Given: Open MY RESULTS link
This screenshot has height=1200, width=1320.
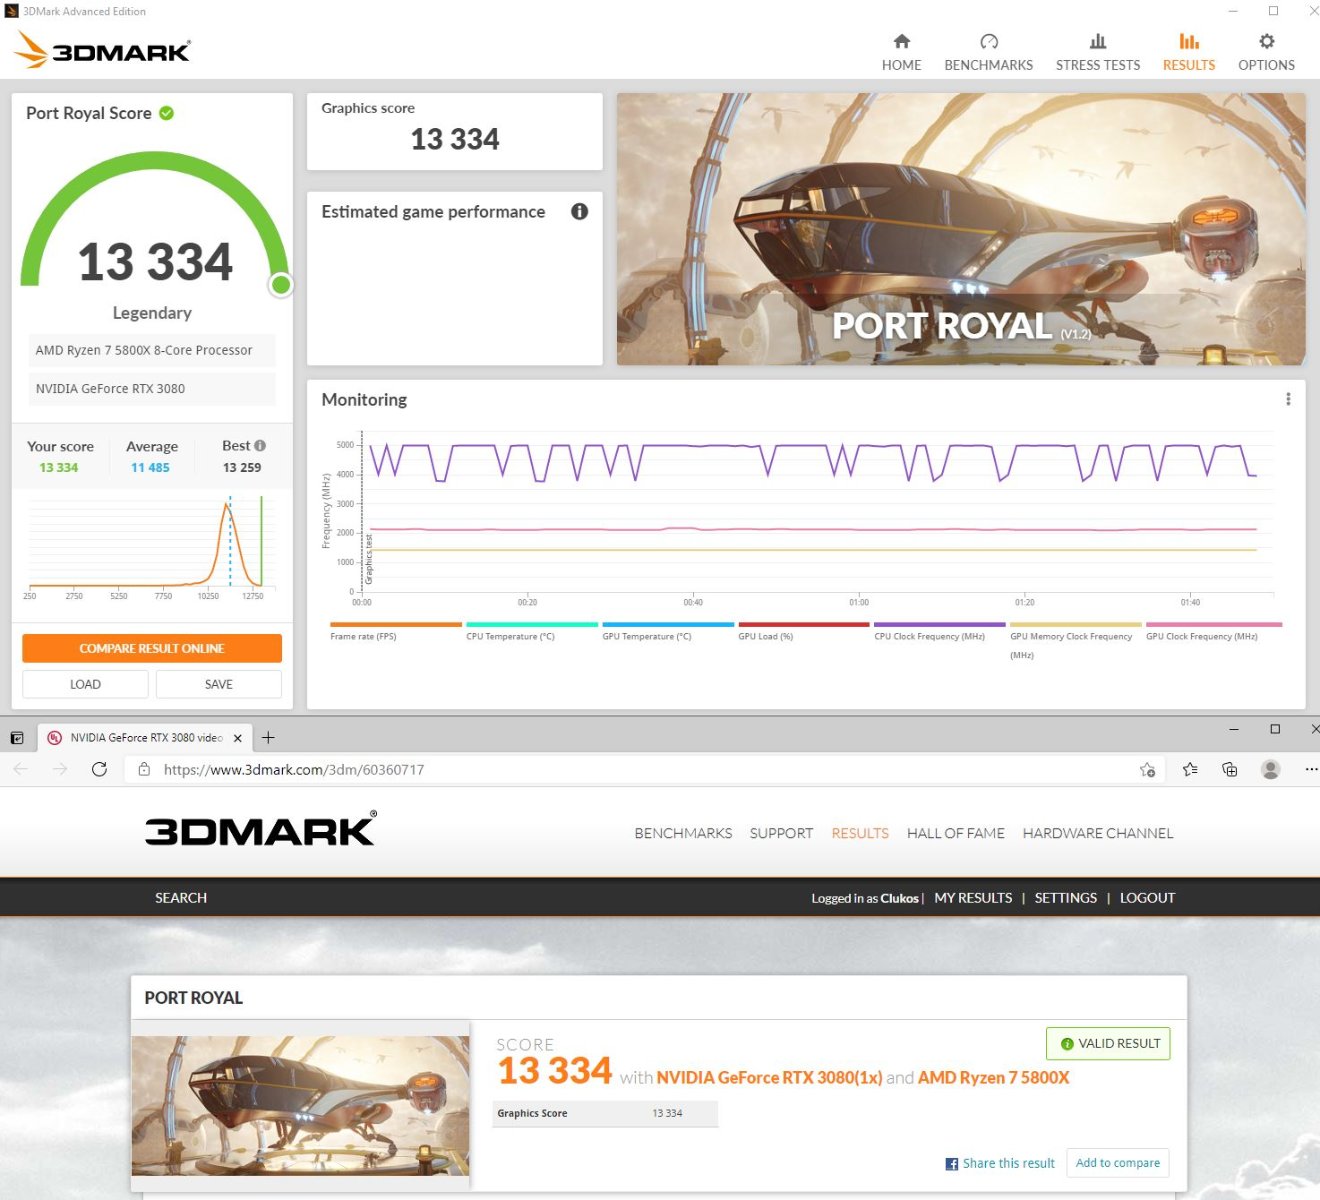Looking at the screenshot, I should point(973,898).
